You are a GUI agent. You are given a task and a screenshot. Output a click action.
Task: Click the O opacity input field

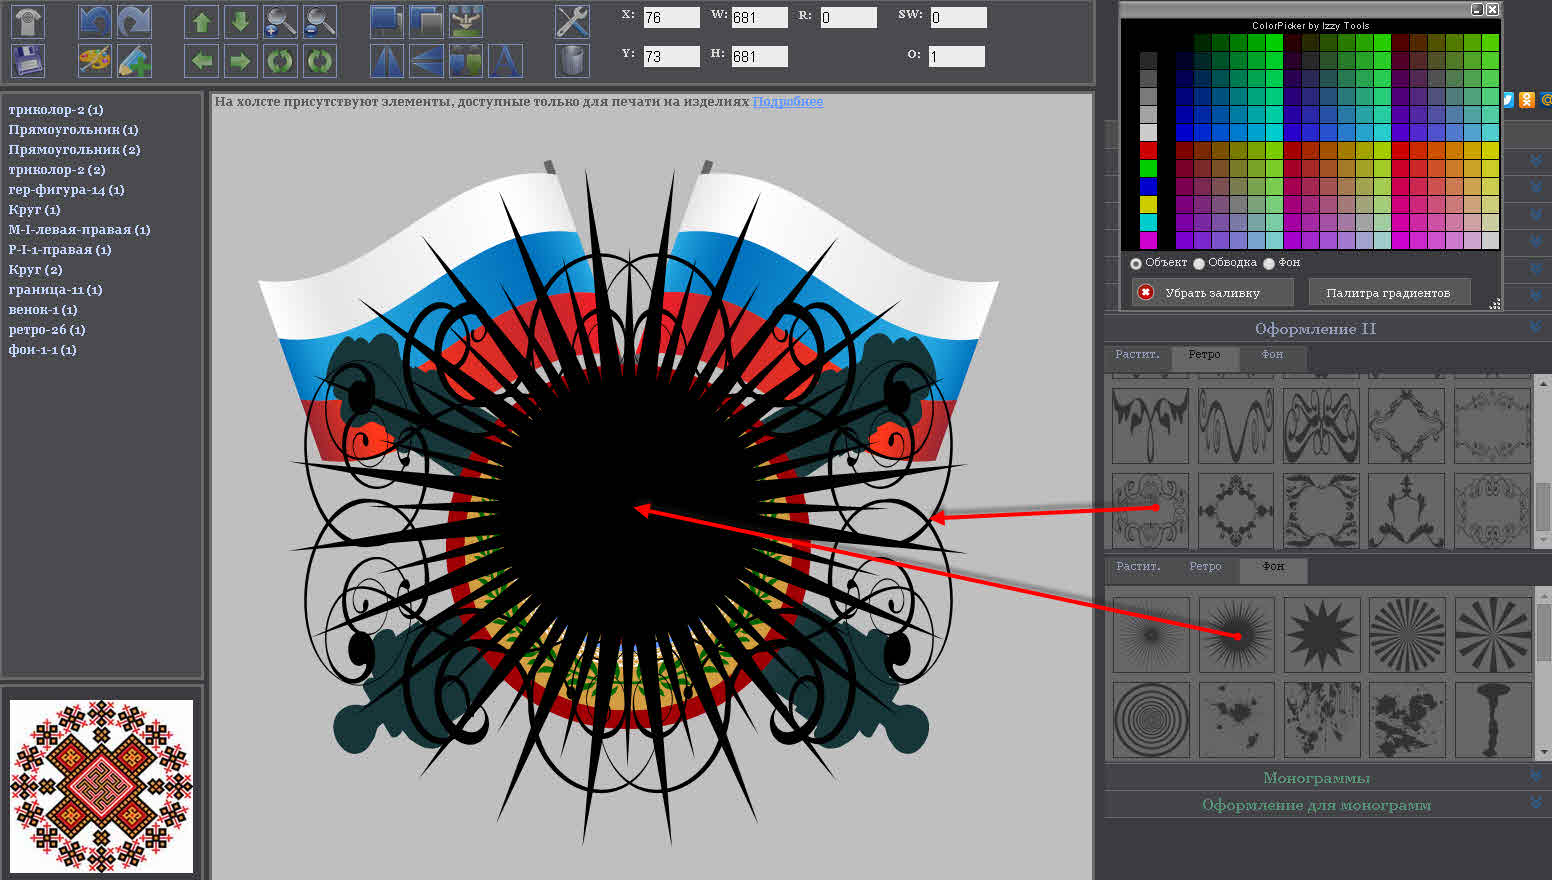click(957, 56)
